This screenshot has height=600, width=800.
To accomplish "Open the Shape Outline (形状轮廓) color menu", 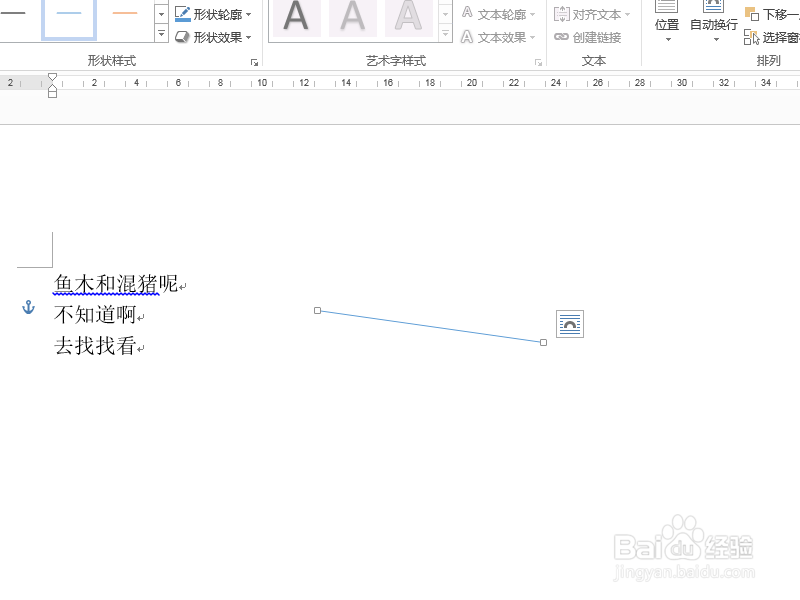I will (210, 13).
